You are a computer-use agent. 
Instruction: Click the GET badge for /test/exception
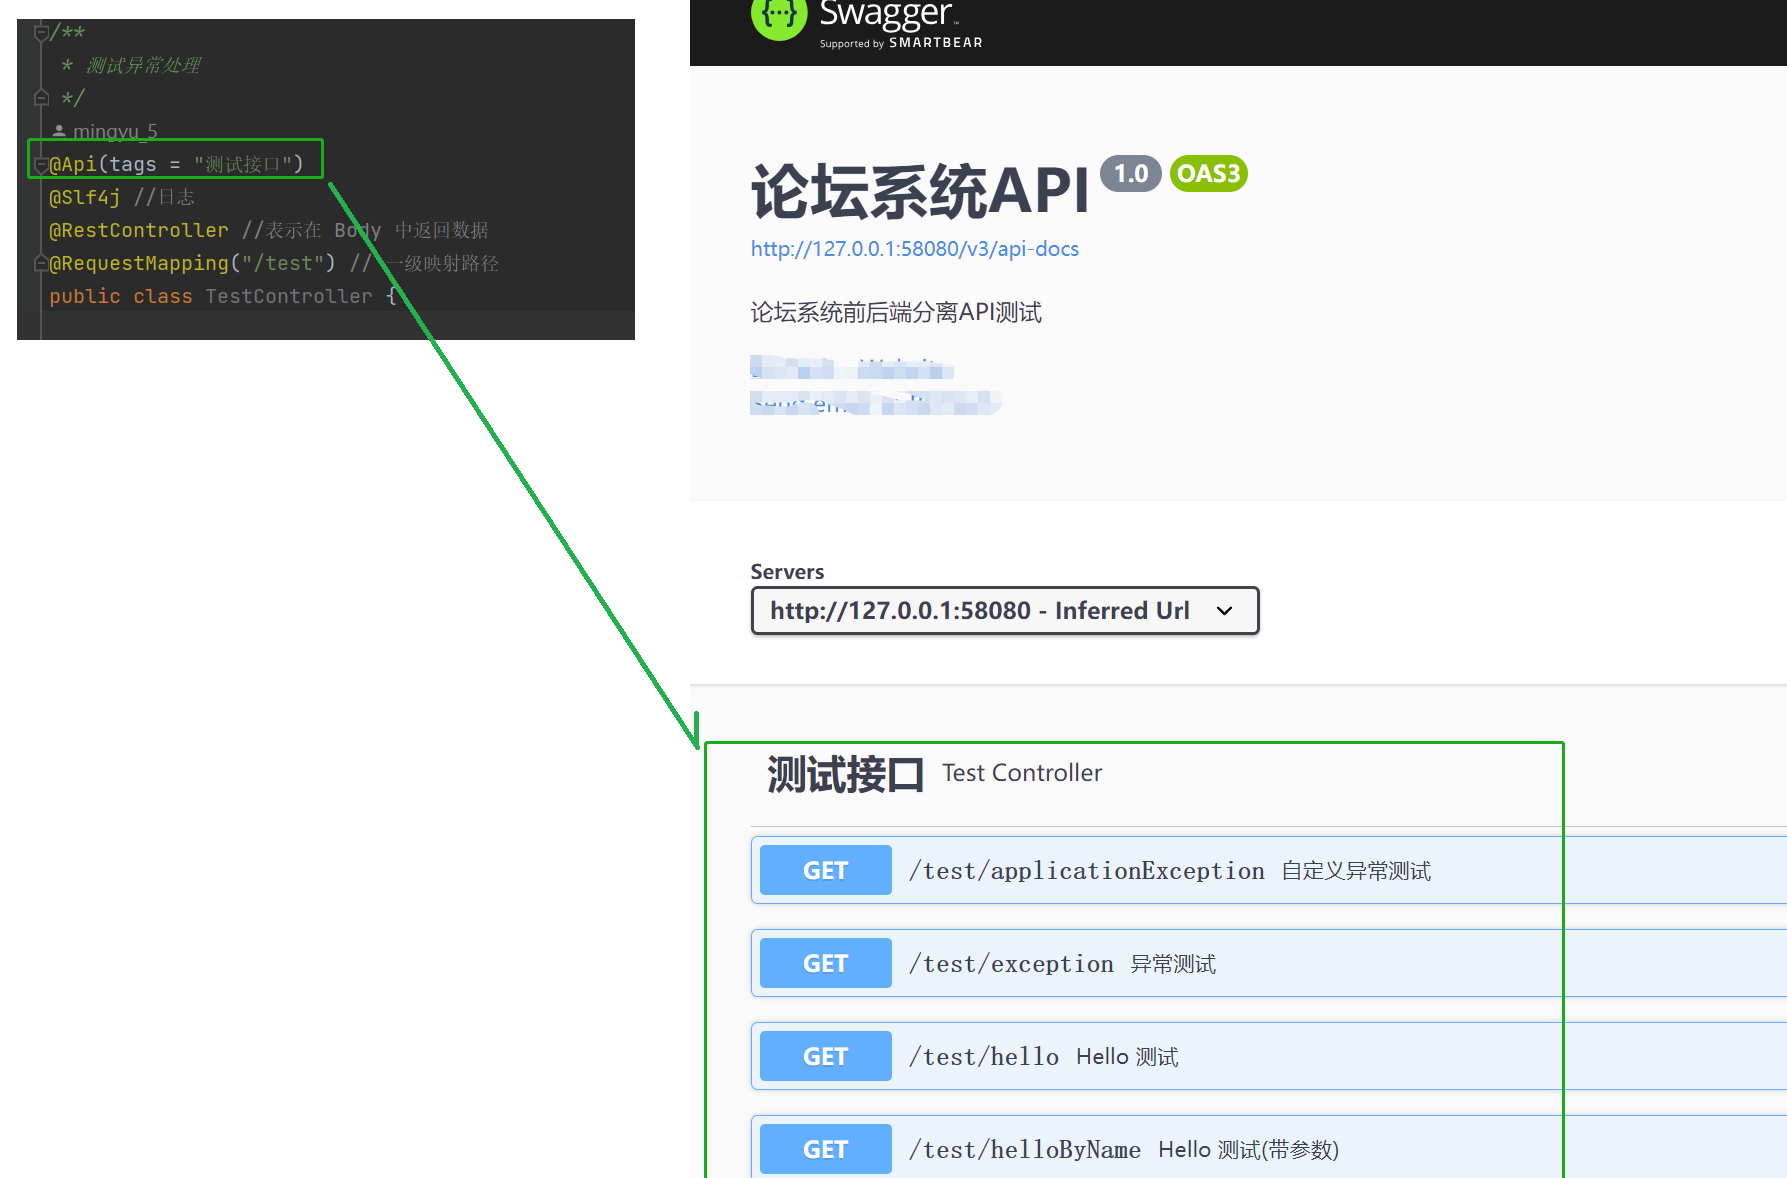[825, 963]
